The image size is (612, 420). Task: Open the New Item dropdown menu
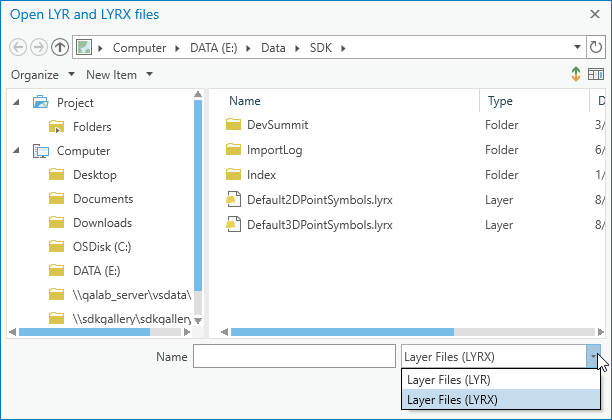[x=119, y=74]
